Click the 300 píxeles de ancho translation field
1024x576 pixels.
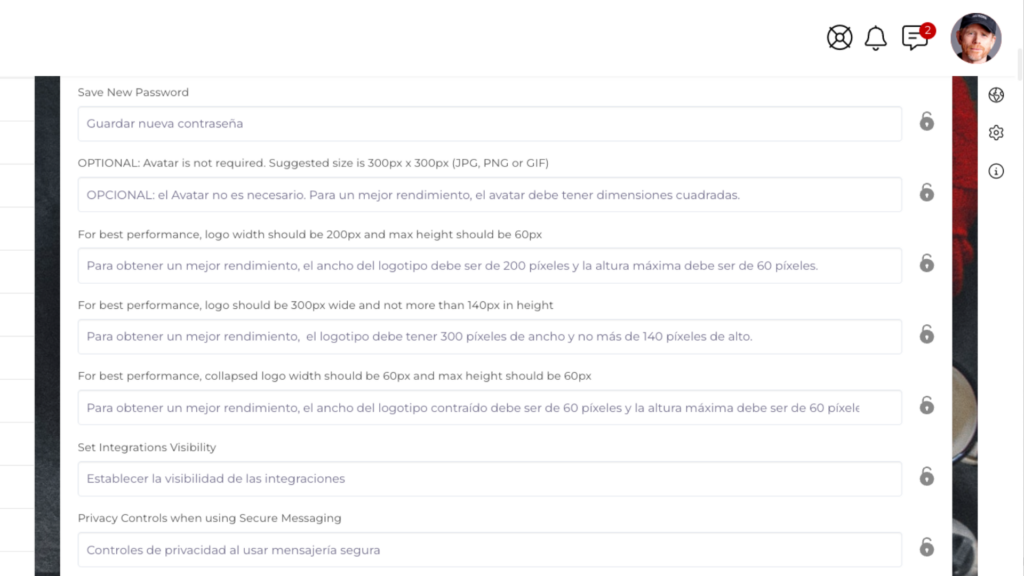tap(489, 337)
